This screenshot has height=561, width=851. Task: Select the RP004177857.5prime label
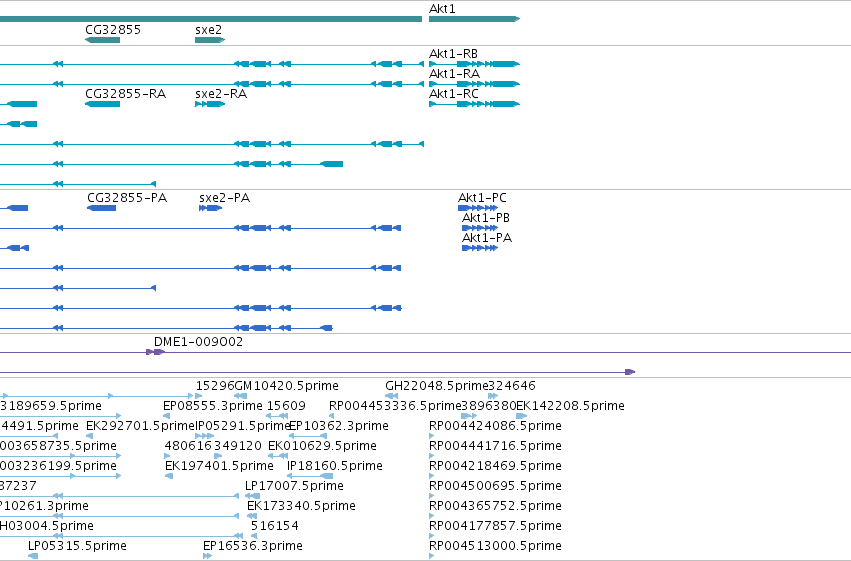495,526
